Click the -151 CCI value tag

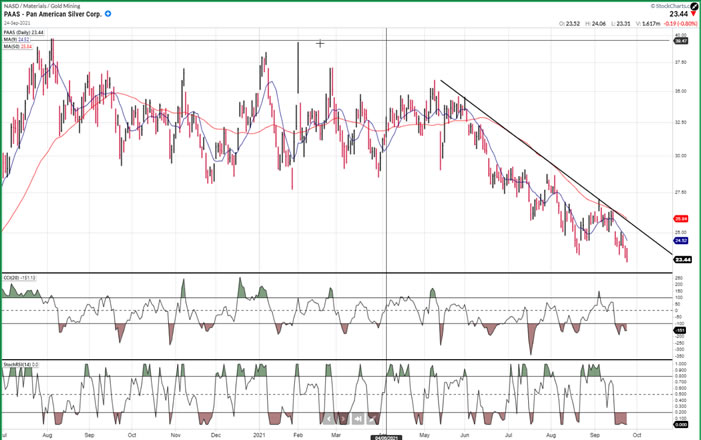coord(679,330)
